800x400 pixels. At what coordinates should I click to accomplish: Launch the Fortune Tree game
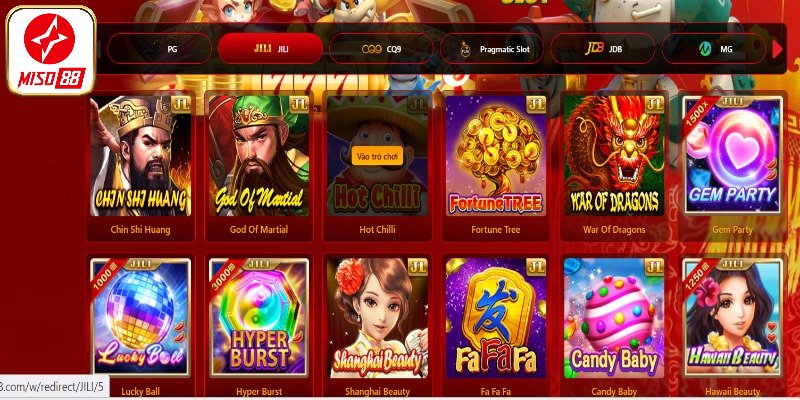(x=496, y=156)
